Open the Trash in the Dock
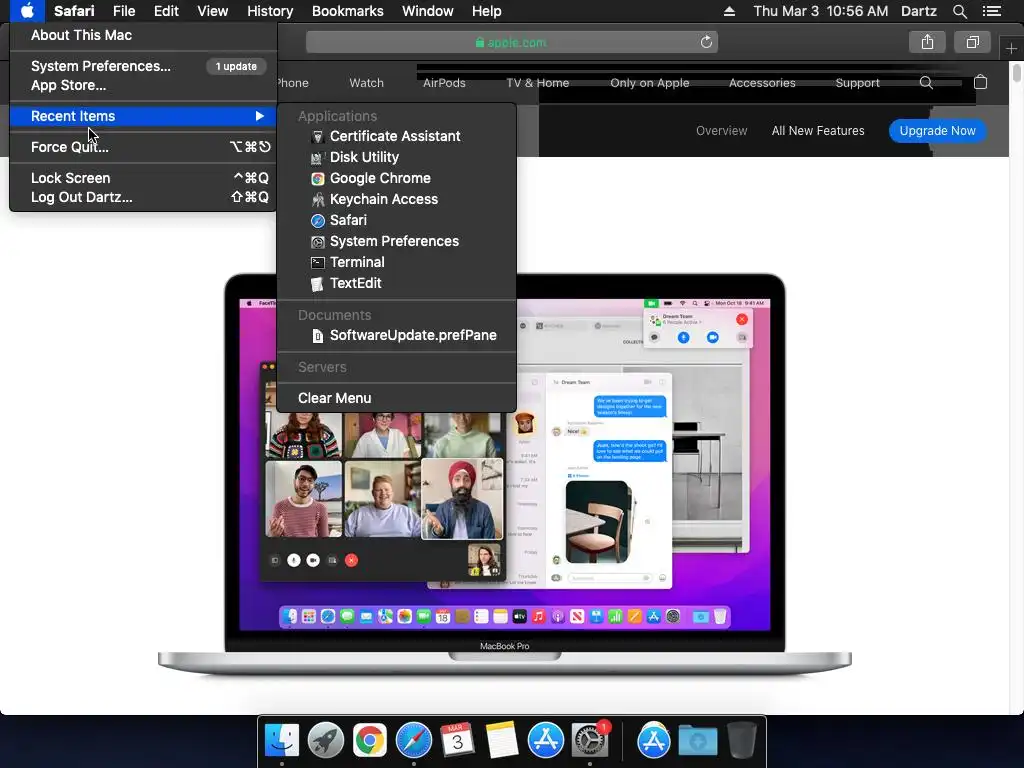This screenshot has height=768, width=1024. pos(742,741)
